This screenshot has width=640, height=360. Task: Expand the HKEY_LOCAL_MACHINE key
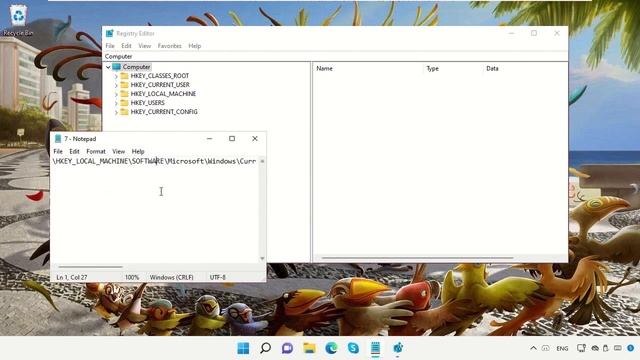pos(116,94)
